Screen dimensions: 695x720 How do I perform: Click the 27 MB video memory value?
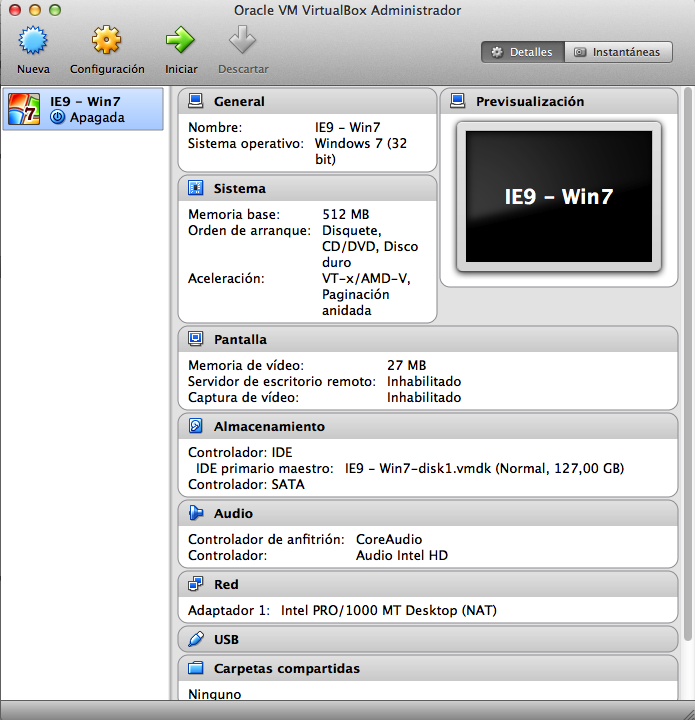click(406, 365)
